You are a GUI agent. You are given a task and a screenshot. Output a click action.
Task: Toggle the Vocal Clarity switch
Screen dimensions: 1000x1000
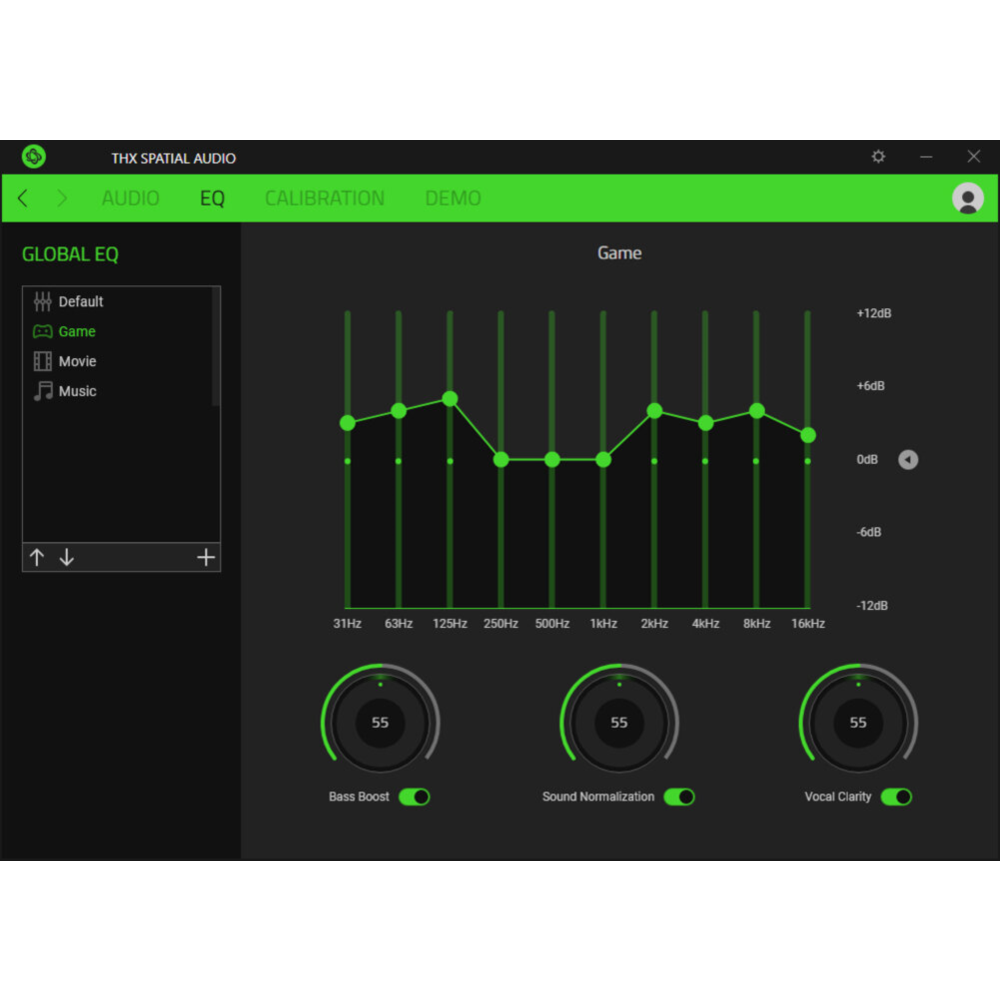(x=896, y=797)
